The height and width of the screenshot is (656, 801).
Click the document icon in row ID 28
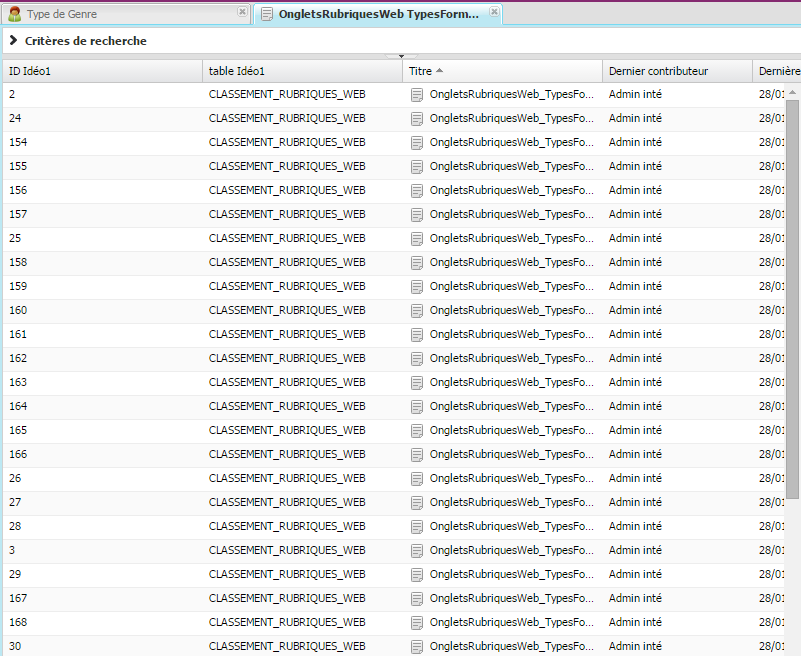point(417,527)
